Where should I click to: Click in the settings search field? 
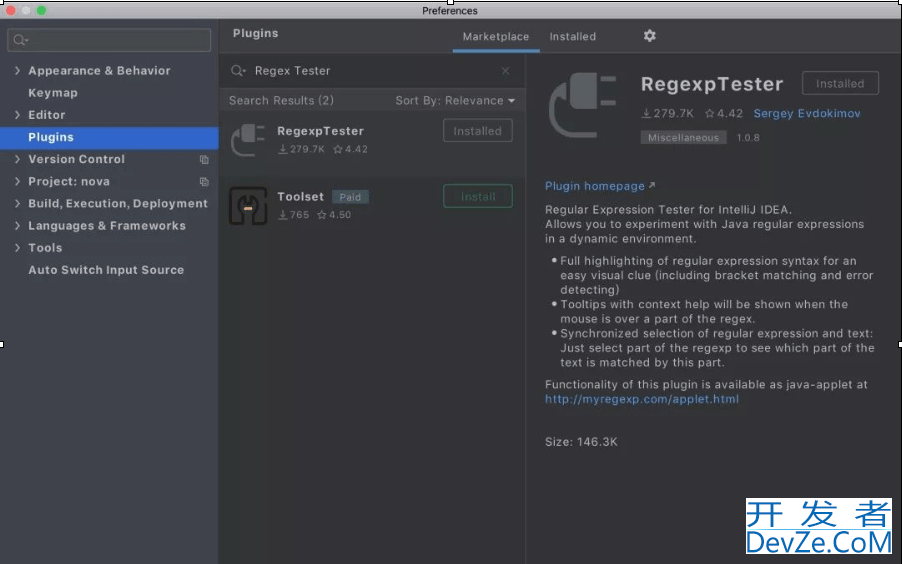tap(109, 40)
